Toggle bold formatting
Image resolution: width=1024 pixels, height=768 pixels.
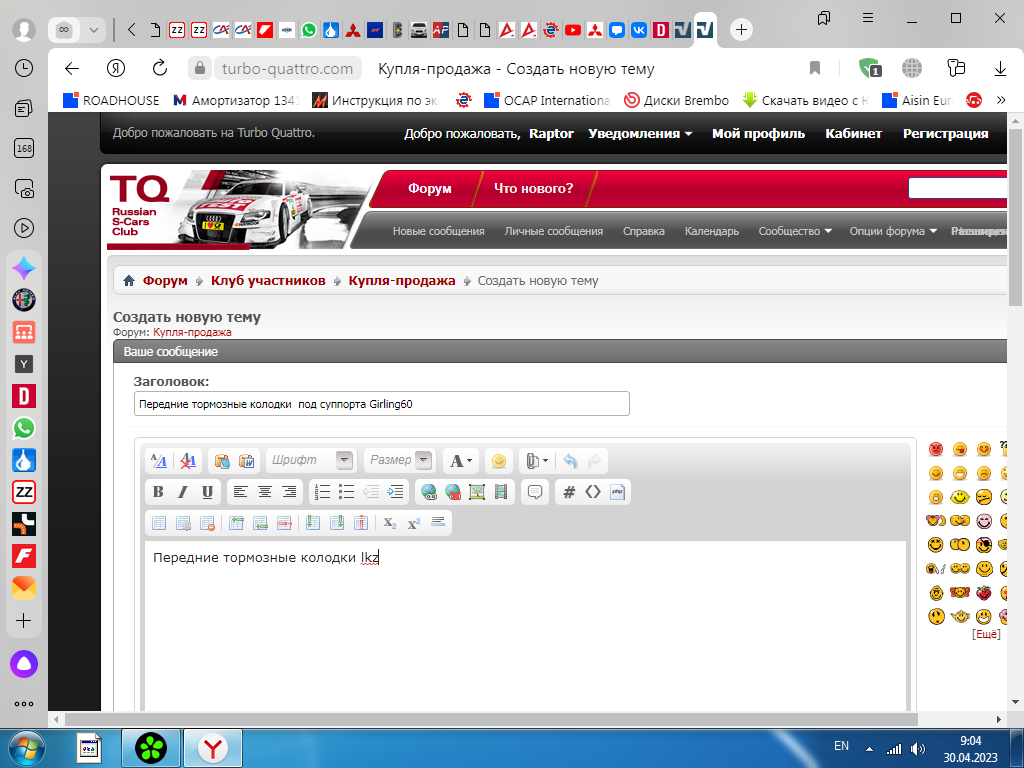[158, 492]
